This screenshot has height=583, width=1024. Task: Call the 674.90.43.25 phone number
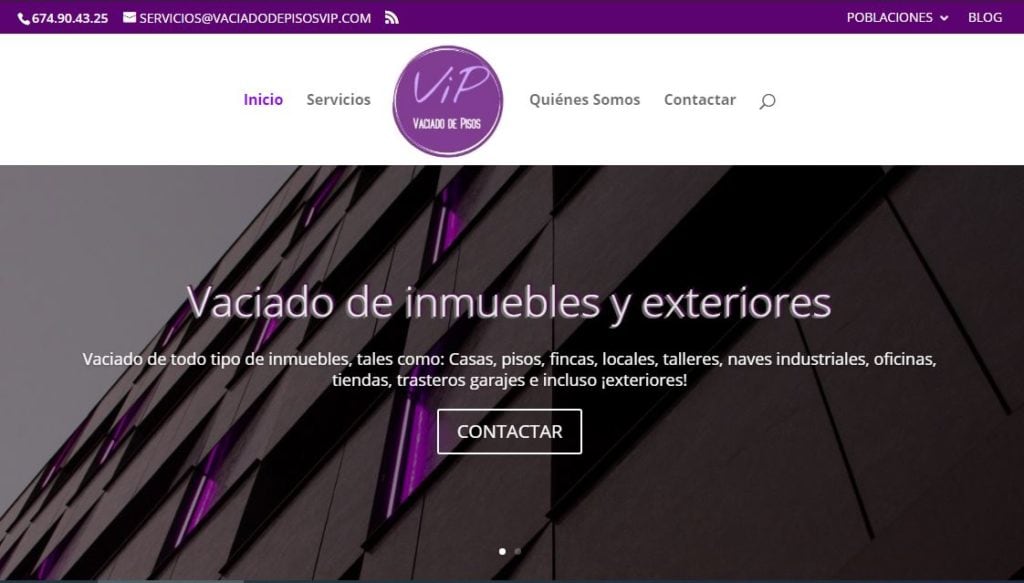[x=70, y=18]
